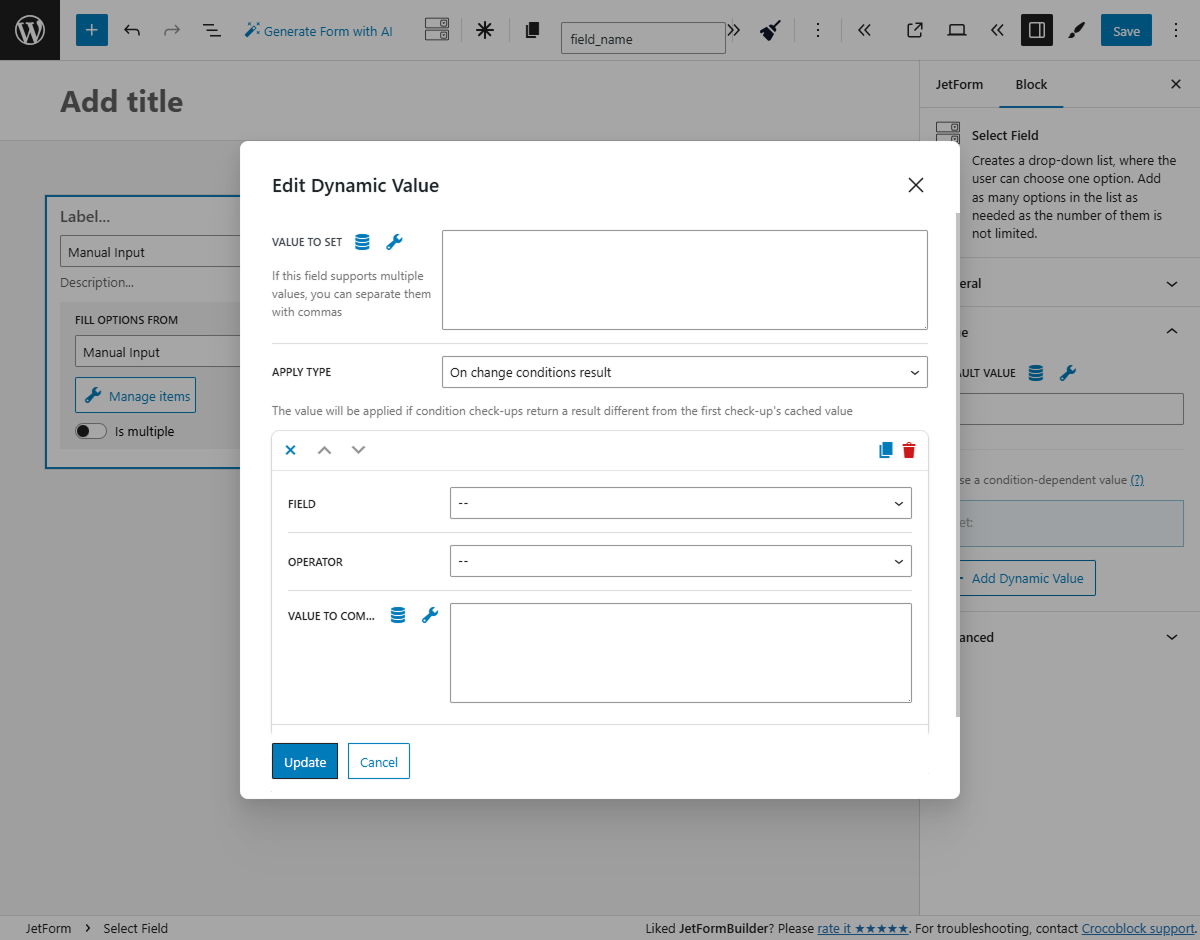This screenshot has height=940, width=1200.
Task: Move the condition down using the down arrow
Action: pos(358,450)
